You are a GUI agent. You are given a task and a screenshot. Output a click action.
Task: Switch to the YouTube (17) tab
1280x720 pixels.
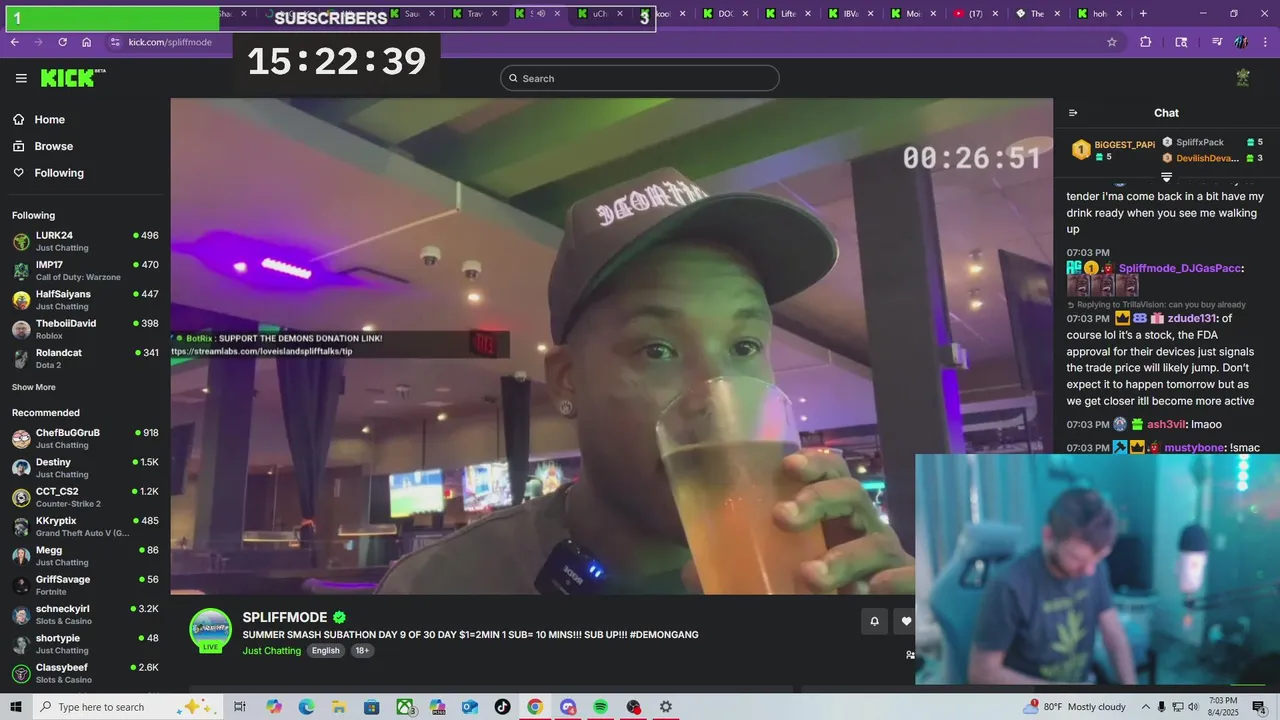[x=974, y=14]
